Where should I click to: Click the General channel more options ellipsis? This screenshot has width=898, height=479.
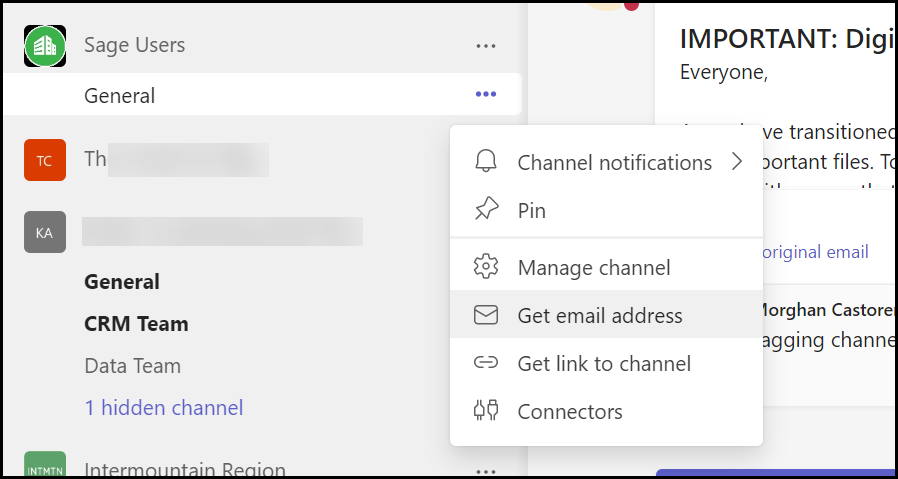pos(486,94)
